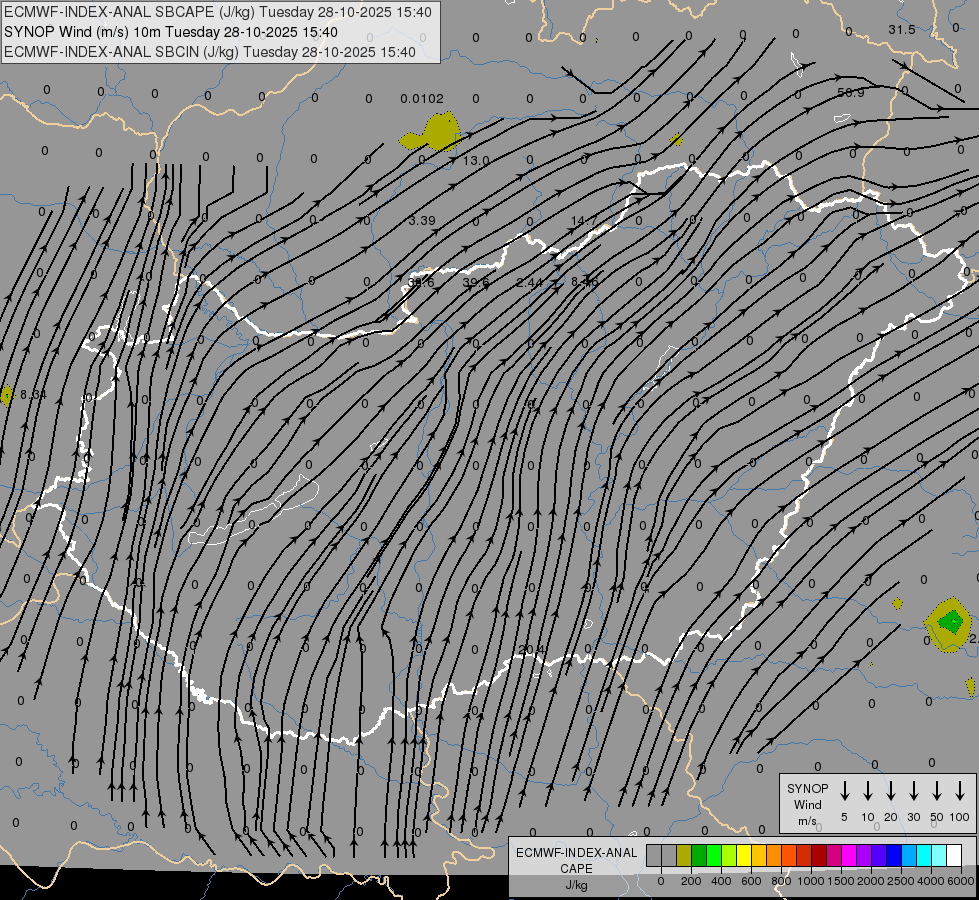
Task: Click the SBCIN title line in the header
Action: click(210, 52)
